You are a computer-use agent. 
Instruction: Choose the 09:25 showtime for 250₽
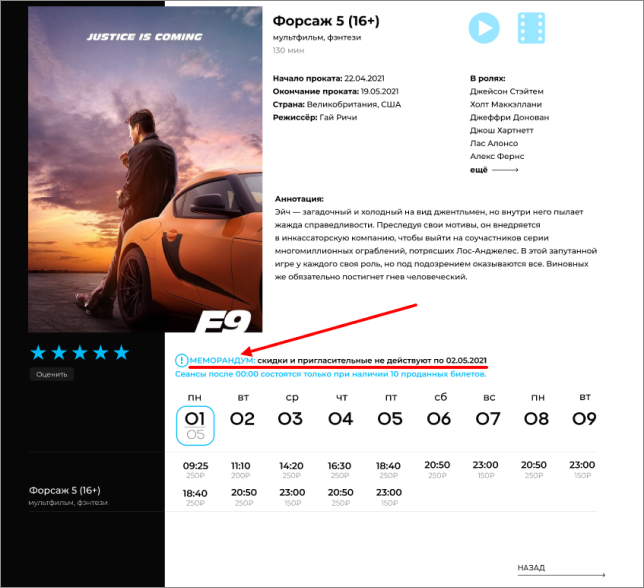(x=196, y=470)
